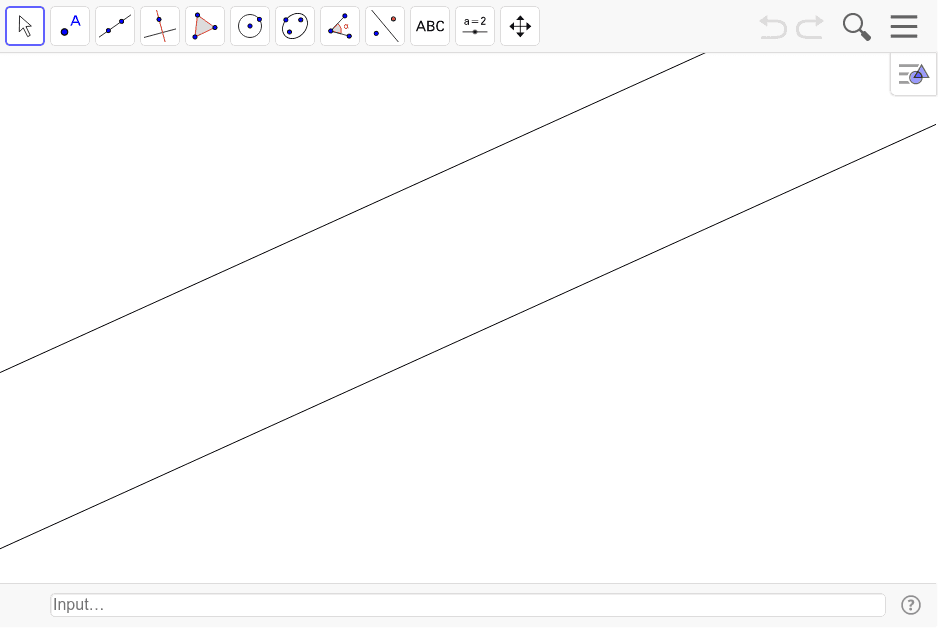Viewport: 938px width, 628px height.
Task: Select the Line through two points tool
Action: click(x=115, y=26)
